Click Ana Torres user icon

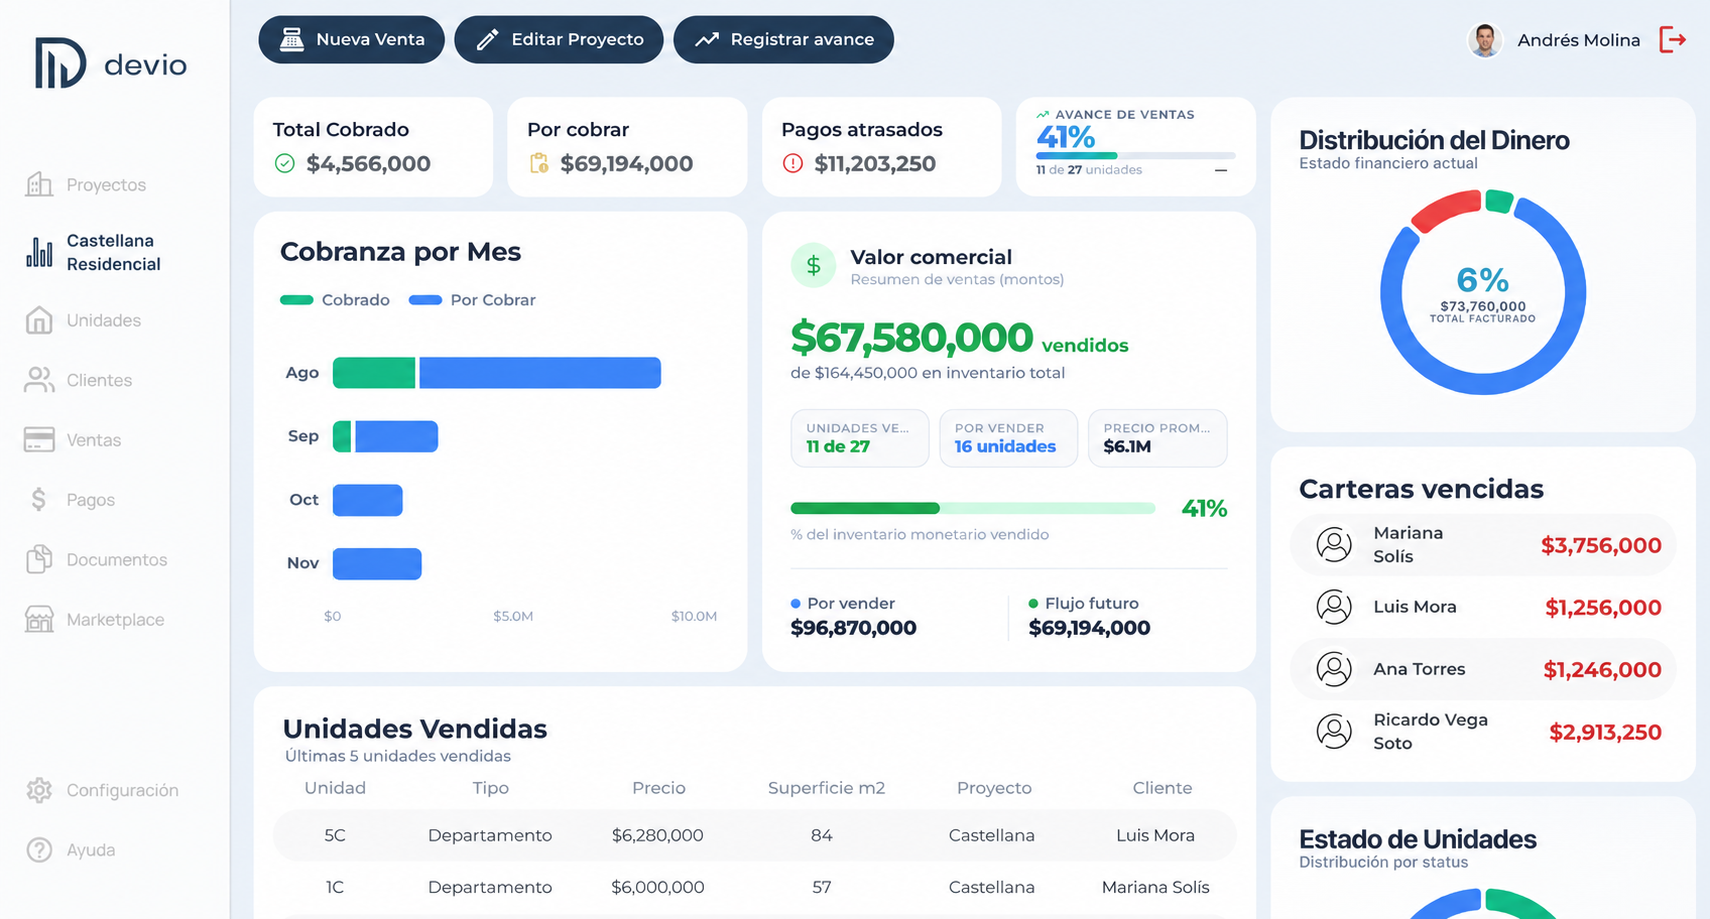tap(1334, 669)
